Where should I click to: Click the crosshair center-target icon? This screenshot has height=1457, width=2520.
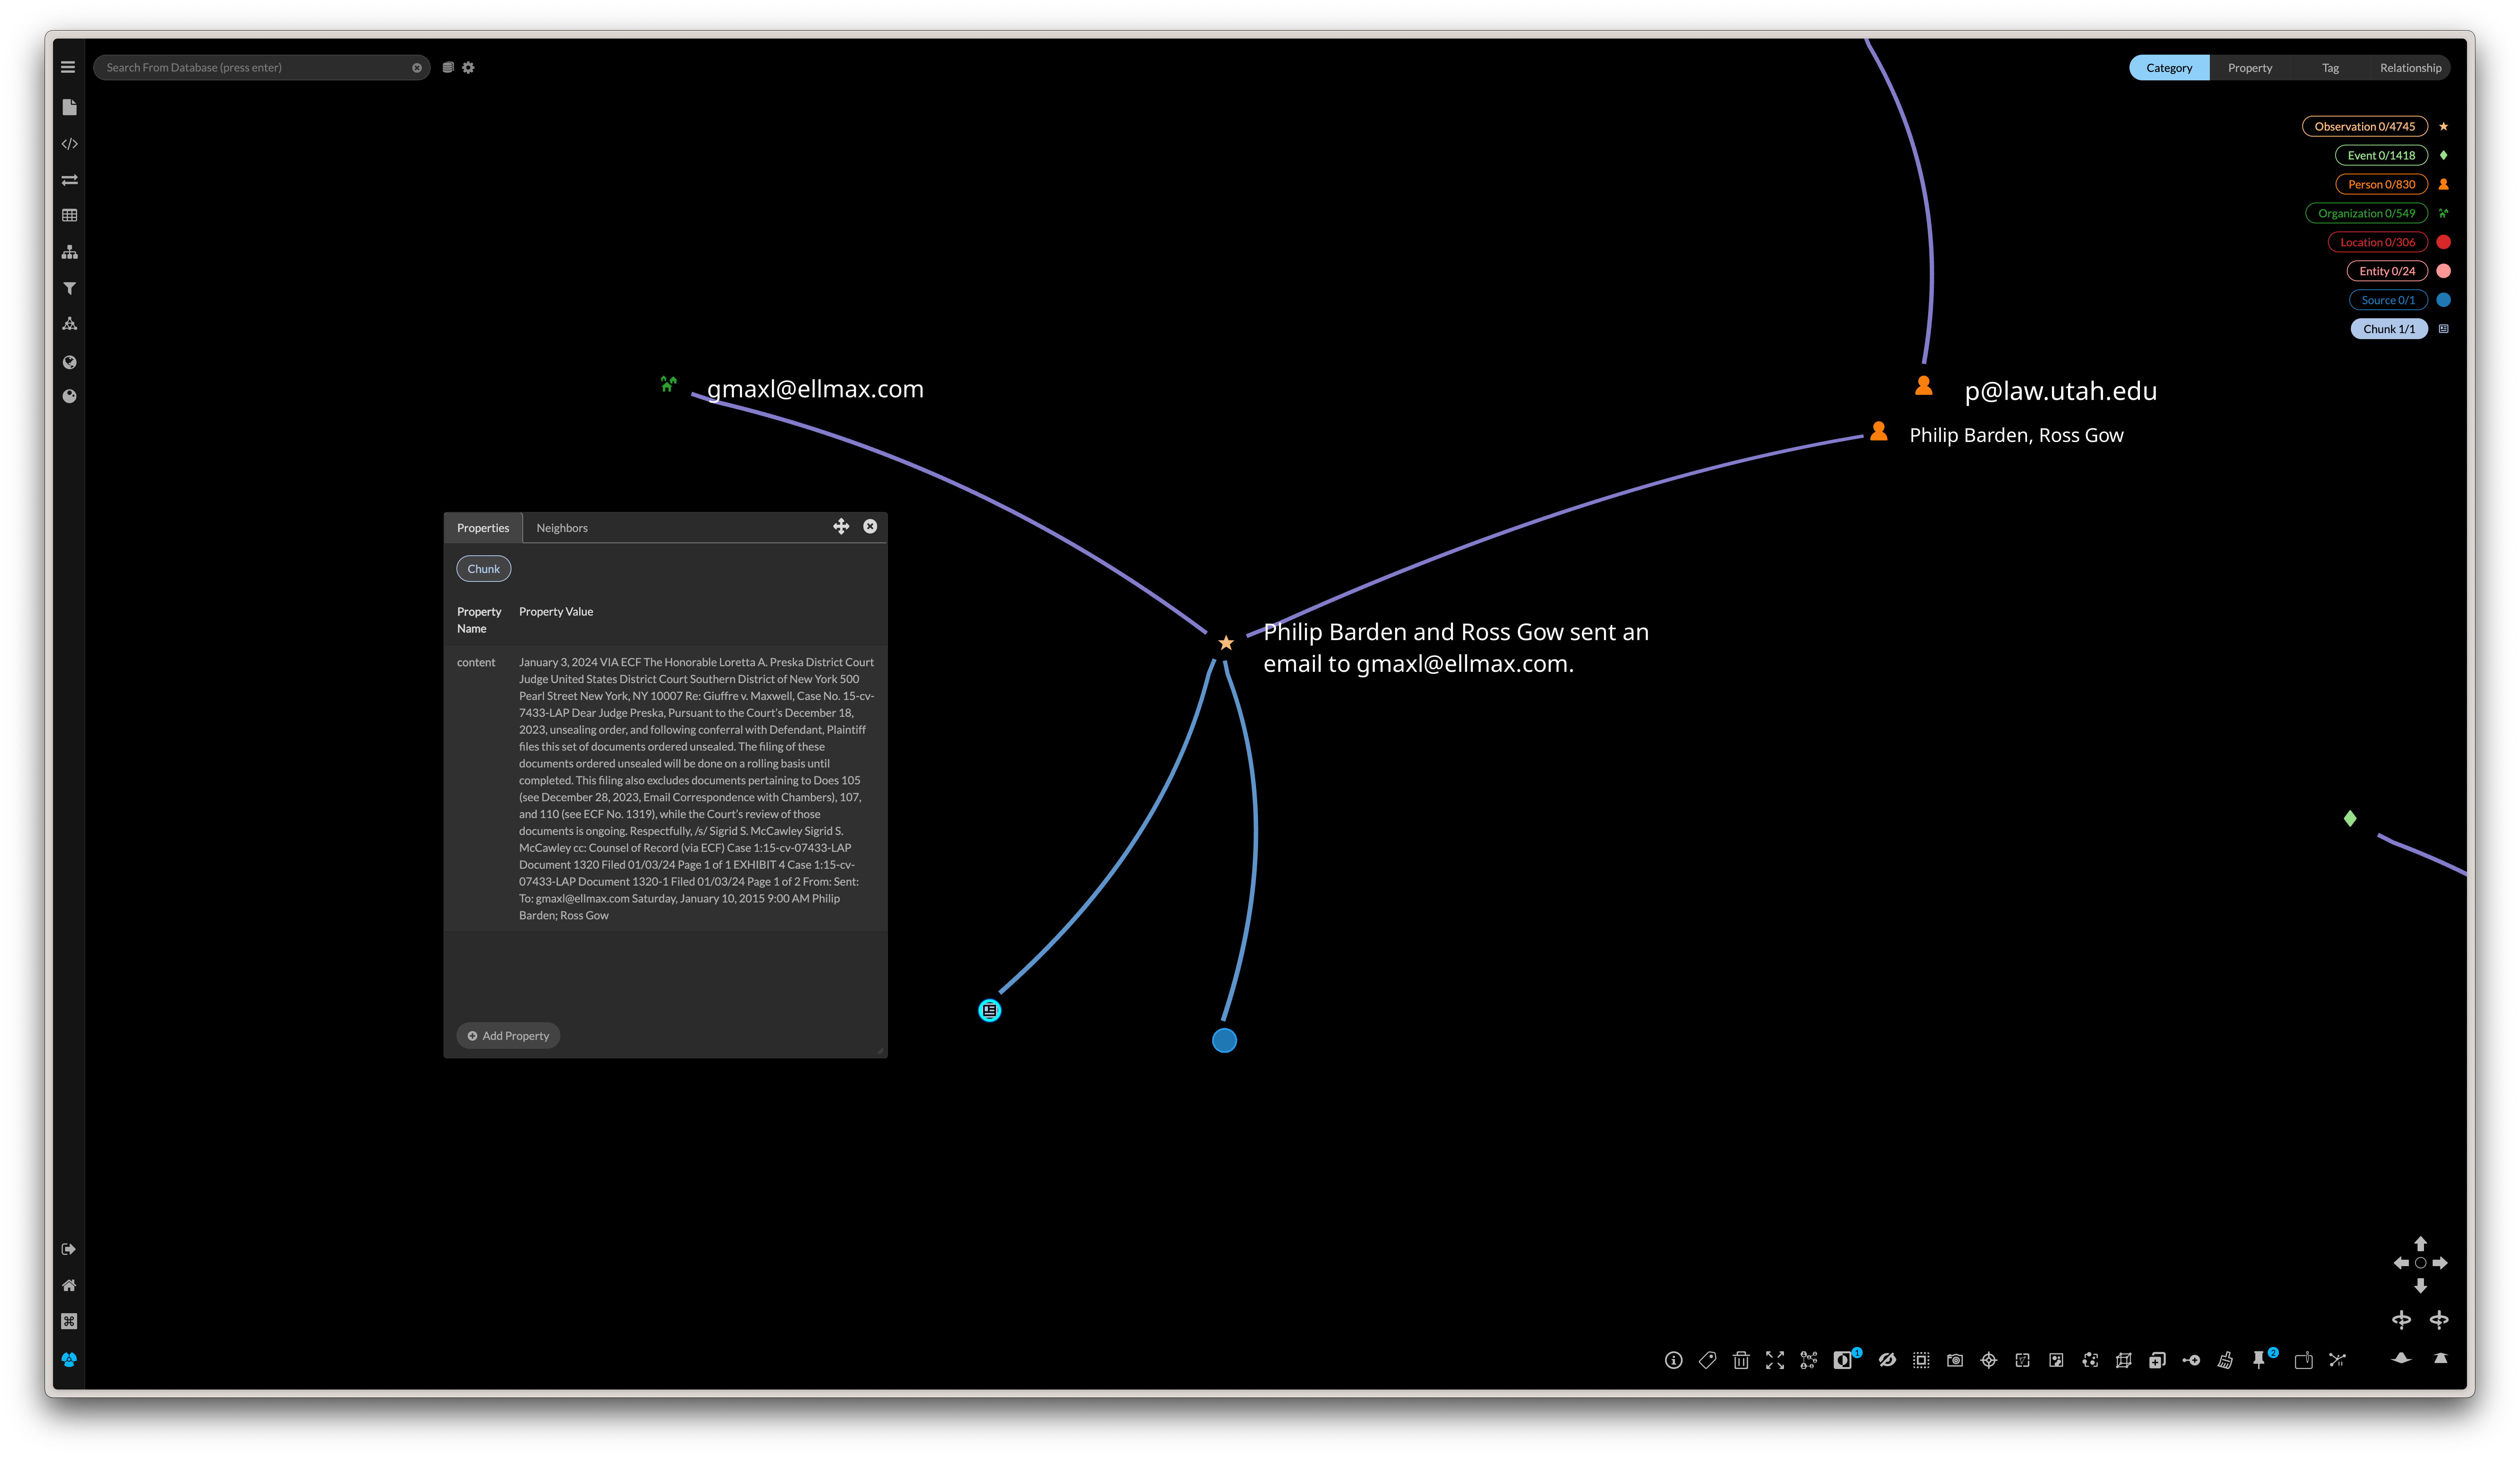tap(1989, 1360)
